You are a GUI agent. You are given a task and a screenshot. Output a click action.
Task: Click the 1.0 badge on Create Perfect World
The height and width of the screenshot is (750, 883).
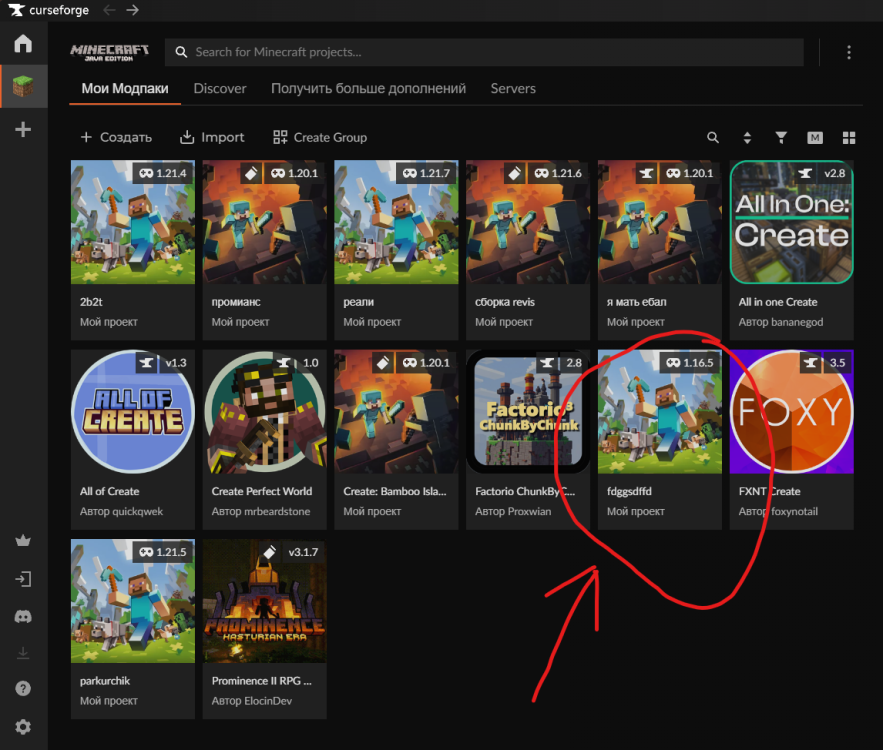(x=310, y=363)
